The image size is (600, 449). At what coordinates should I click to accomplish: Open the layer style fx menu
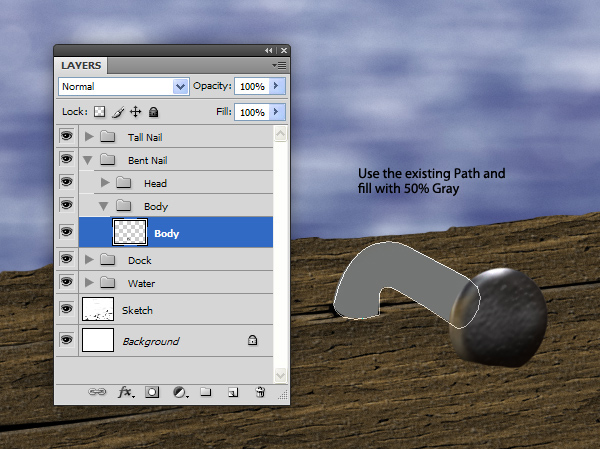coord(126,392)
